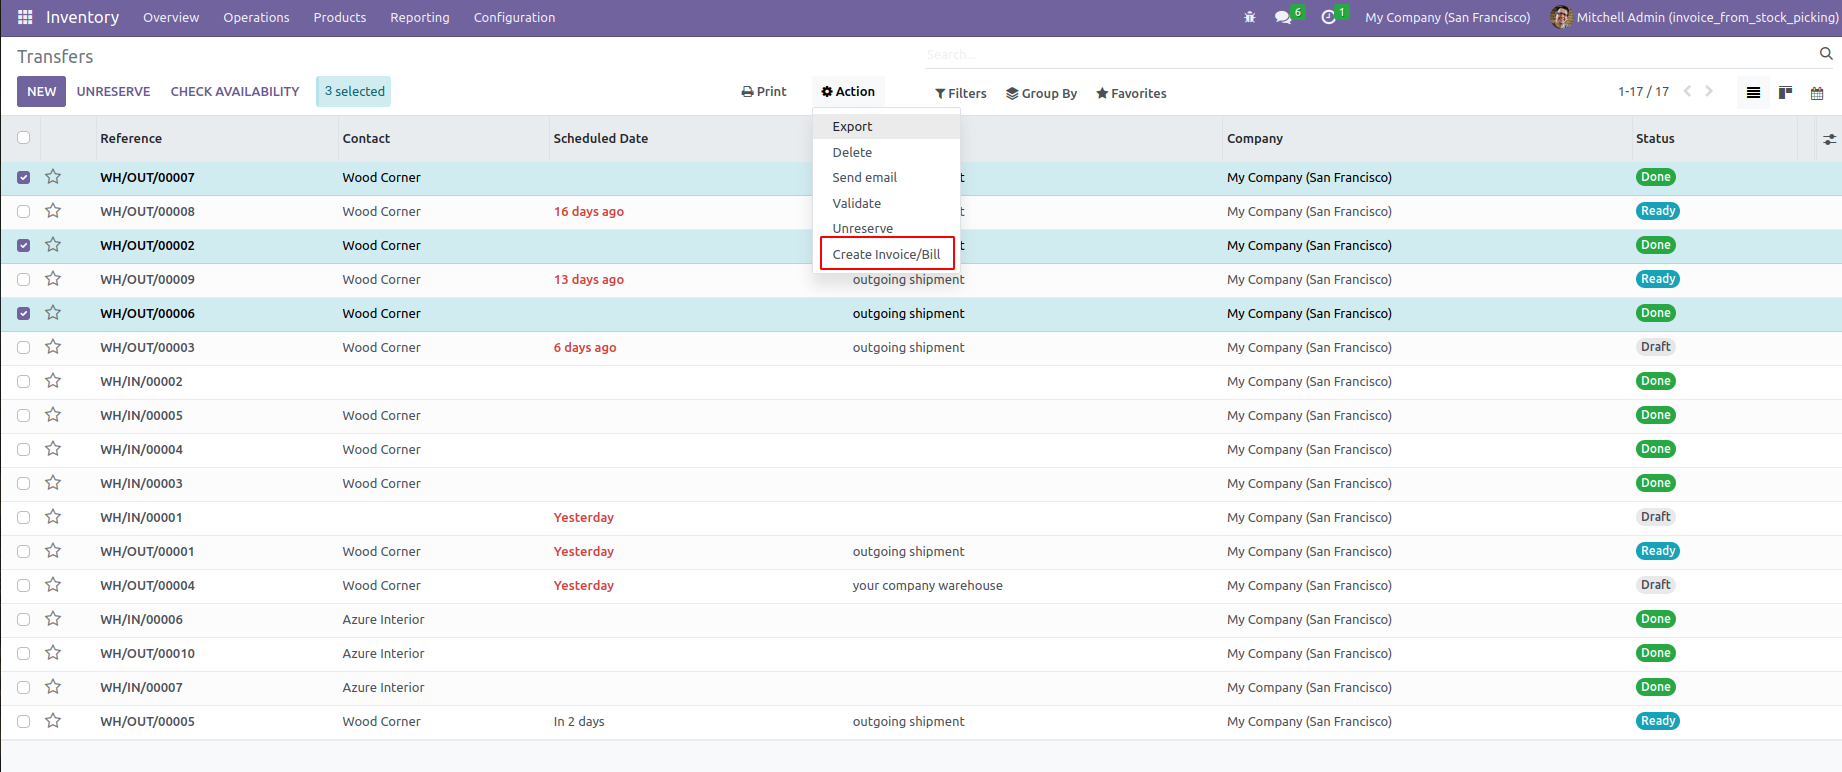Open the Group By dropdown
Image resolution: width=1842 pixels, height=772 pixels.
[x=1041, y=93]
